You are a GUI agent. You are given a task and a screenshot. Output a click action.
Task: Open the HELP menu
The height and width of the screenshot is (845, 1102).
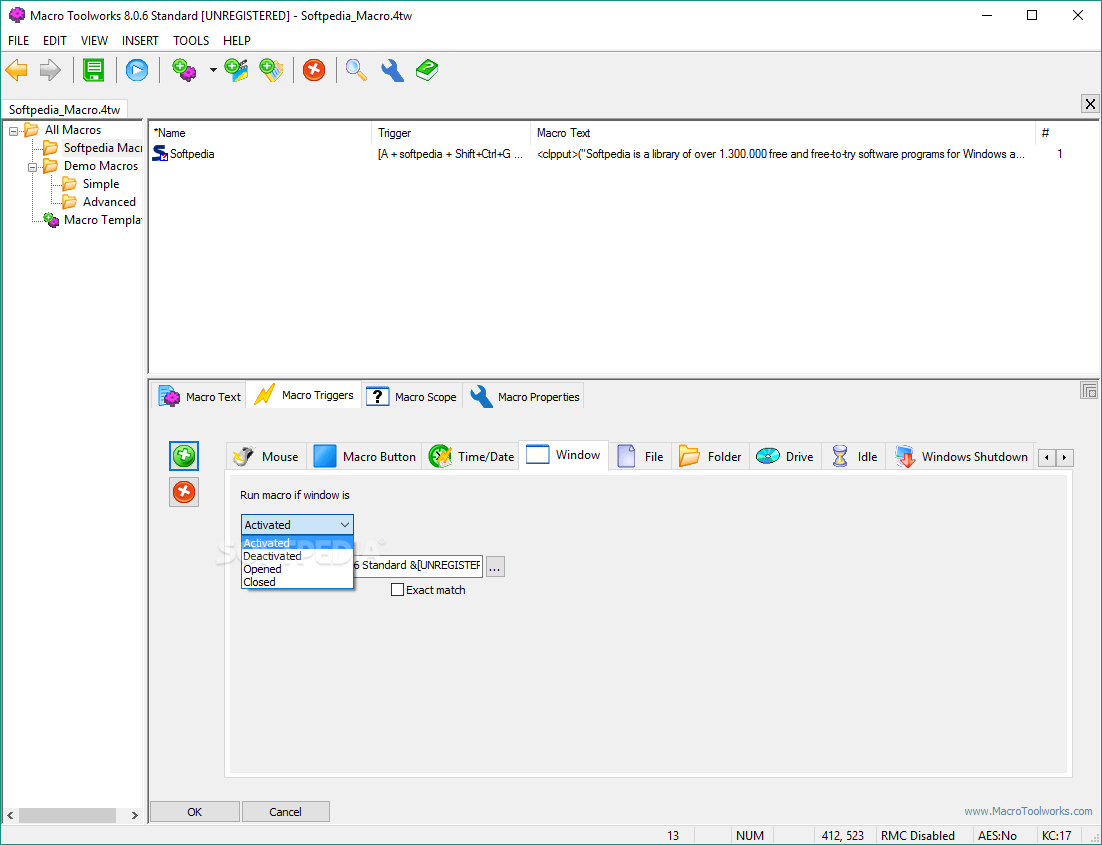pyautogui.click(x=237, y=41)
